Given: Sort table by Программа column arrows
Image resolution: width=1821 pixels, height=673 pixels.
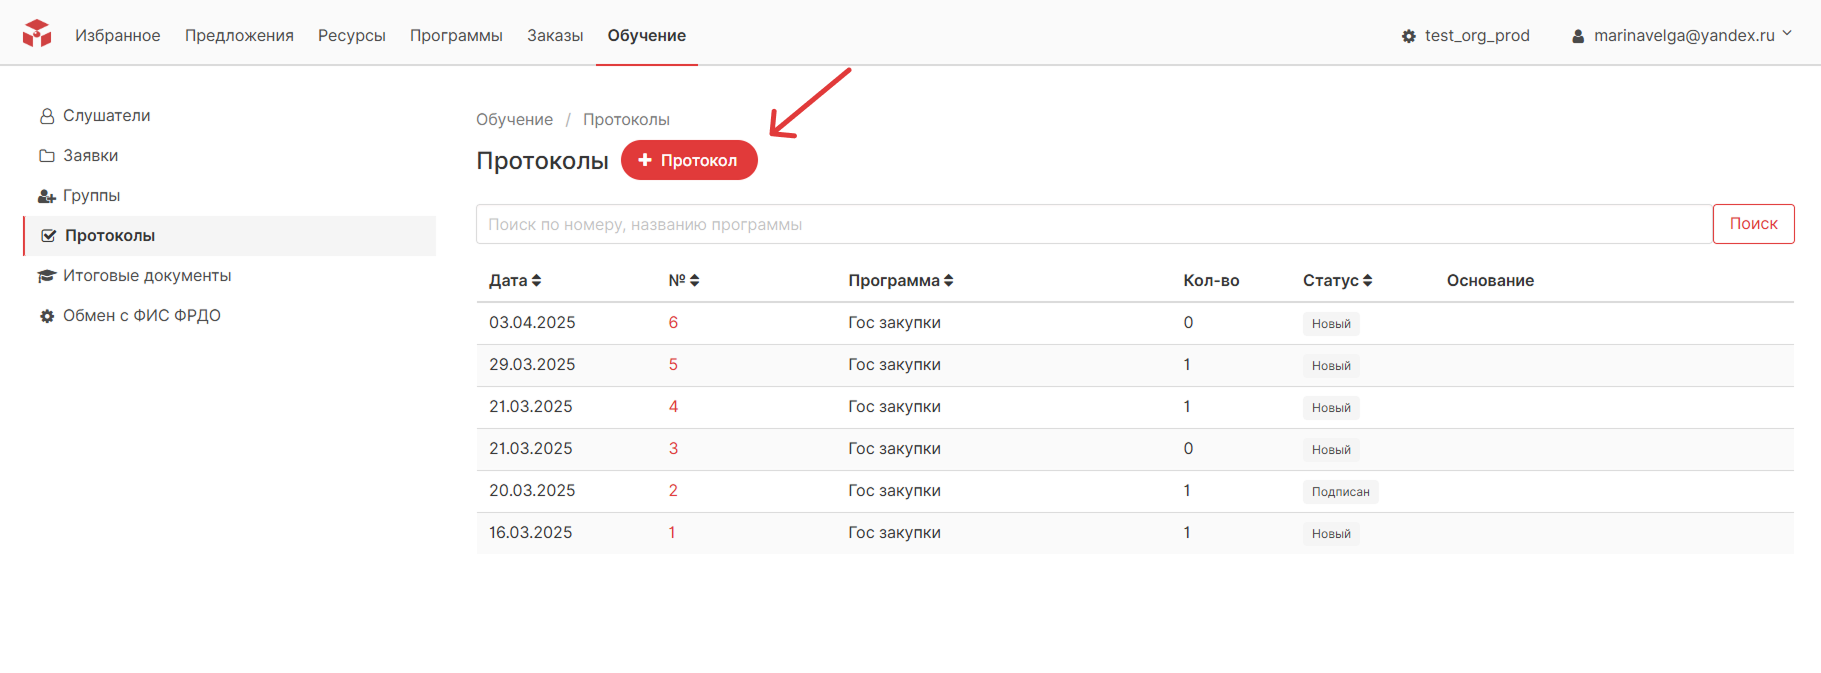Looking at the screenshot, I should point(948,281).
